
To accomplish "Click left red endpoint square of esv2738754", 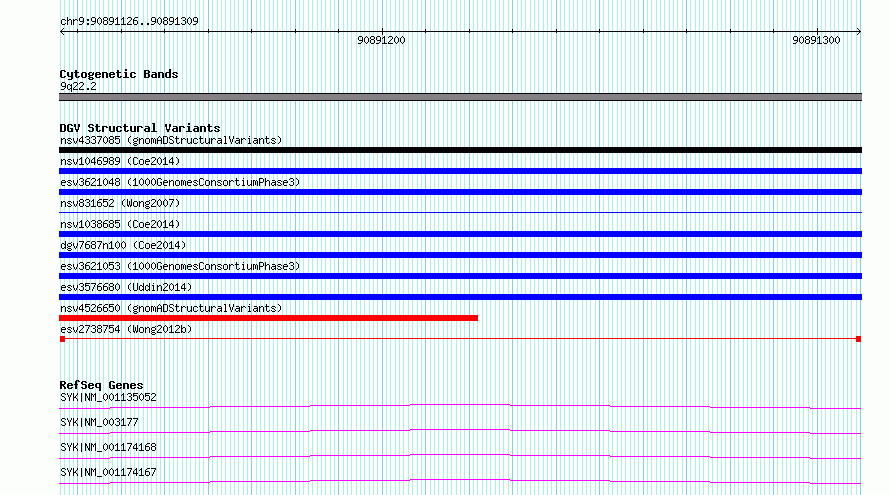I will (62, 339).
